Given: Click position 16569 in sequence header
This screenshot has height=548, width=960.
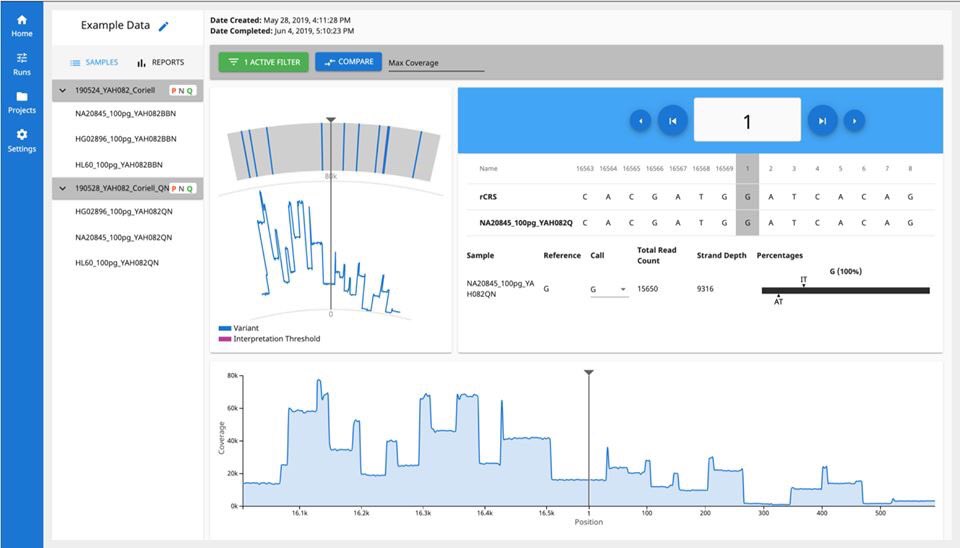Looking at the screenshot, I should click(x=724, y=168).
